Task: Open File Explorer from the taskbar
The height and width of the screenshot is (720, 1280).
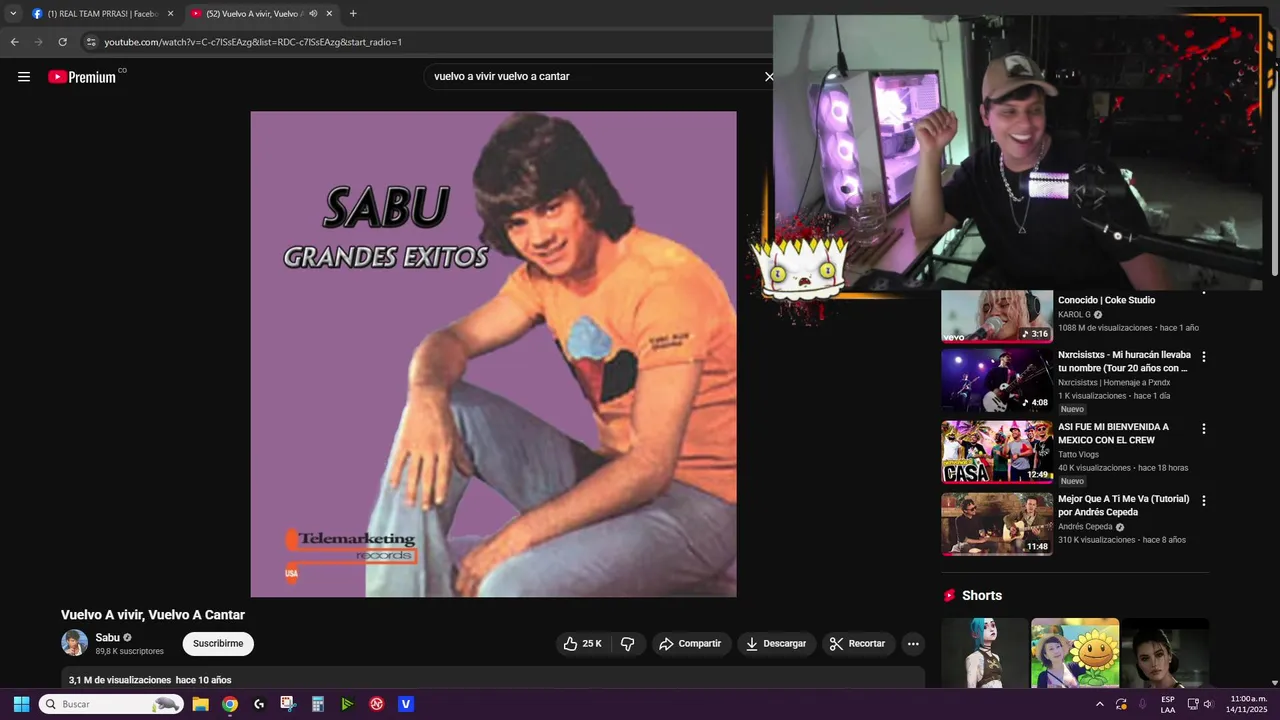Action: (x=200, y=704)
